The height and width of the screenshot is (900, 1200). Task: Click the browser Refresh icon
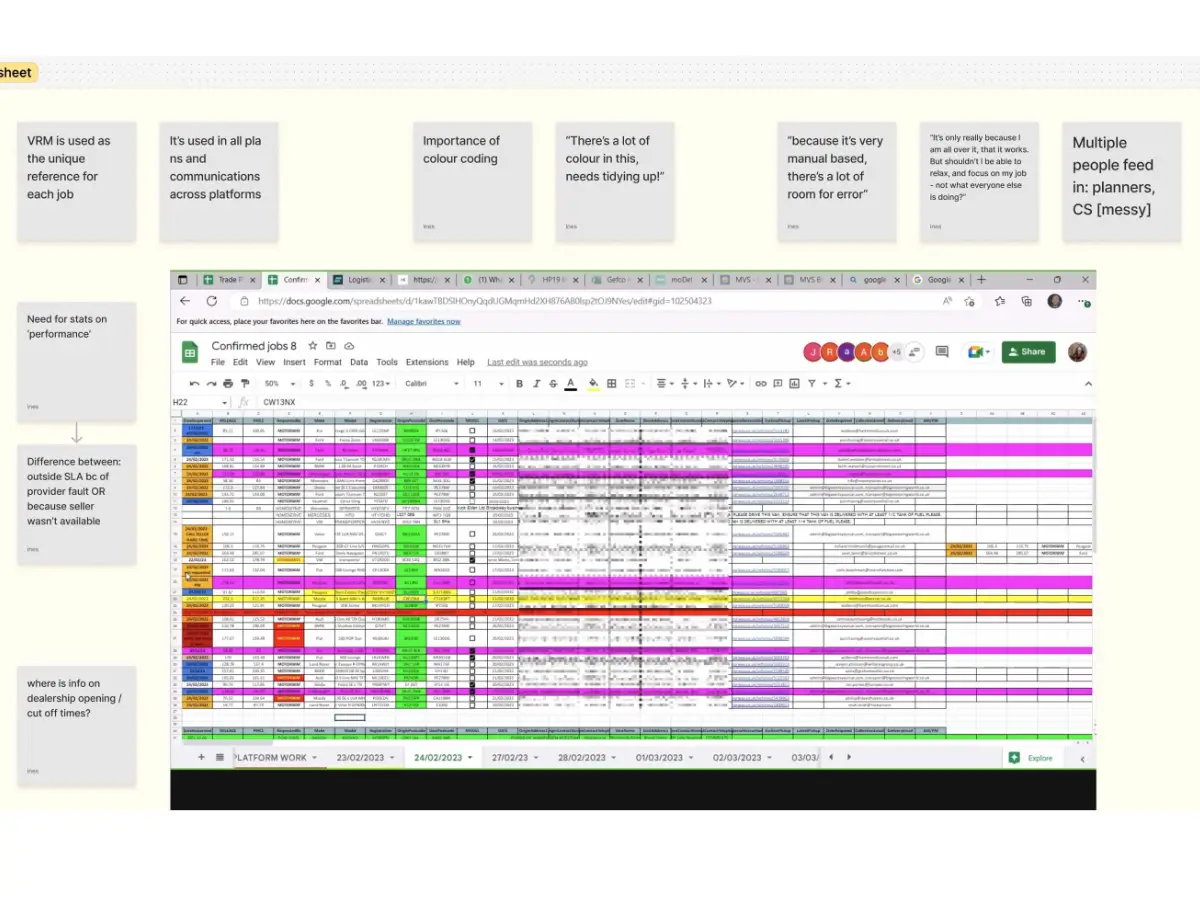(x=212, y=300)
